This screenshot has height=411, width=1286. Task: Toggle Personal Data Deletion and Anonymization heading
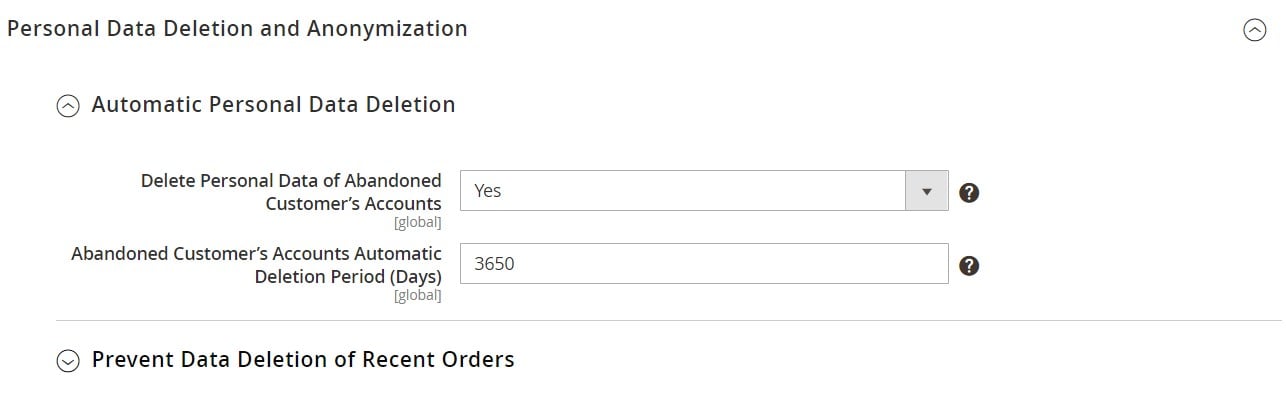[237, 29]
